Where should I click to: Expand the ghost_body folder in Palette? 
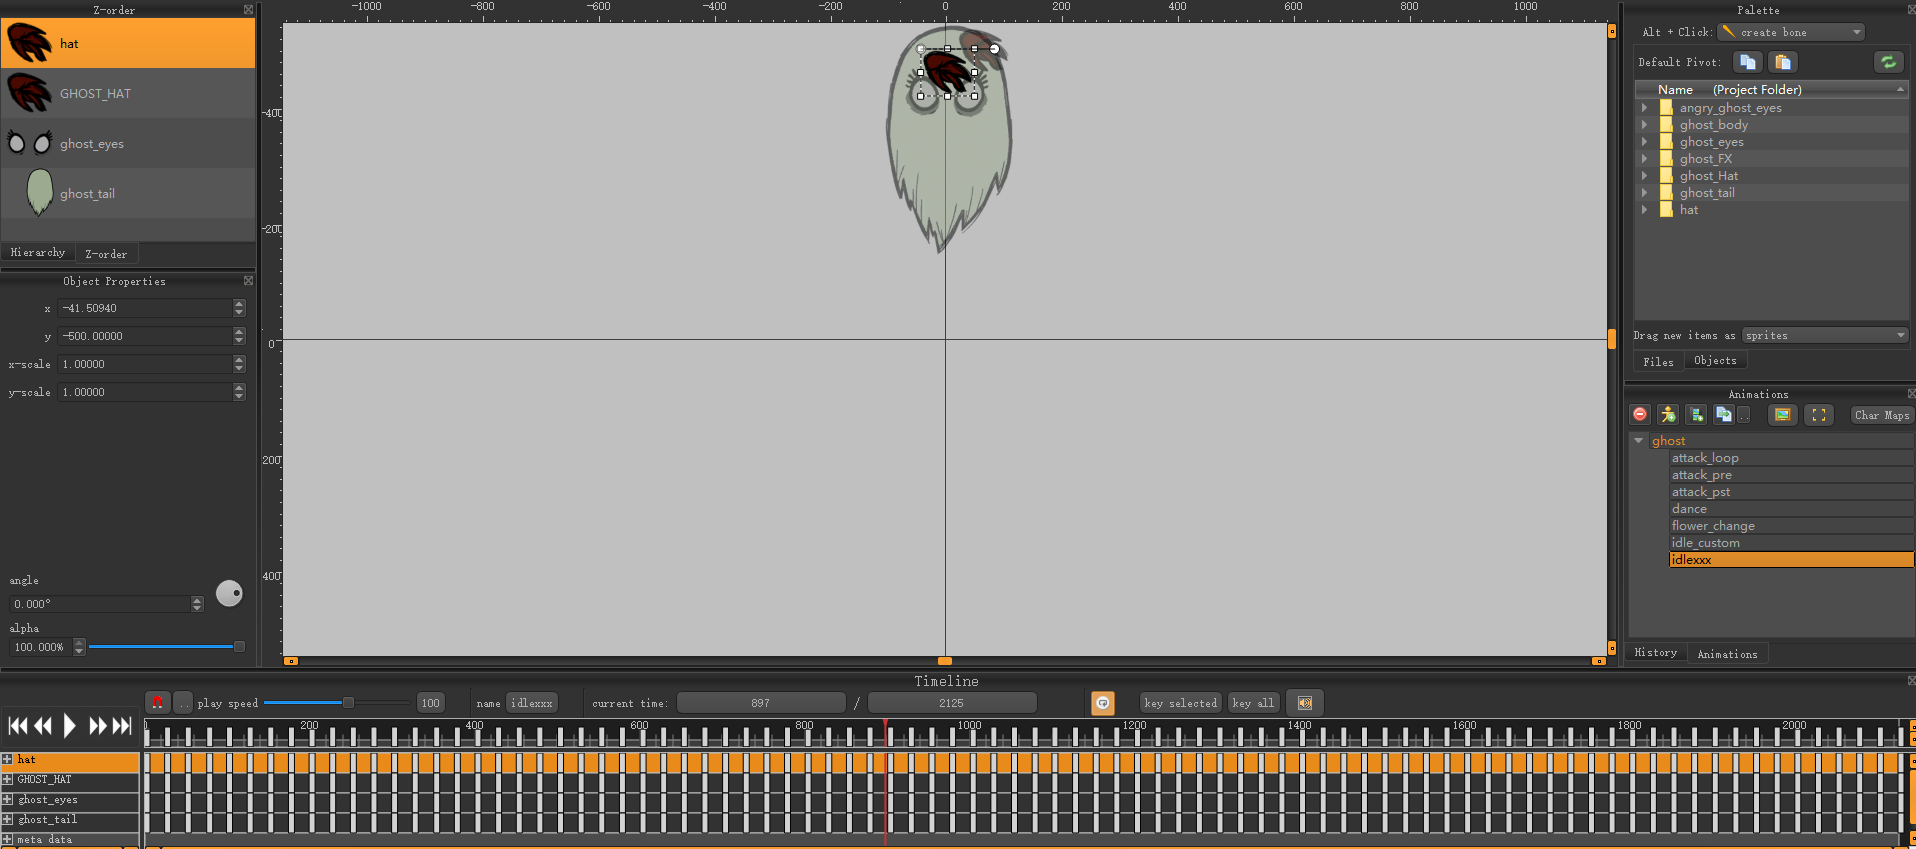(x=1644, y=125)
